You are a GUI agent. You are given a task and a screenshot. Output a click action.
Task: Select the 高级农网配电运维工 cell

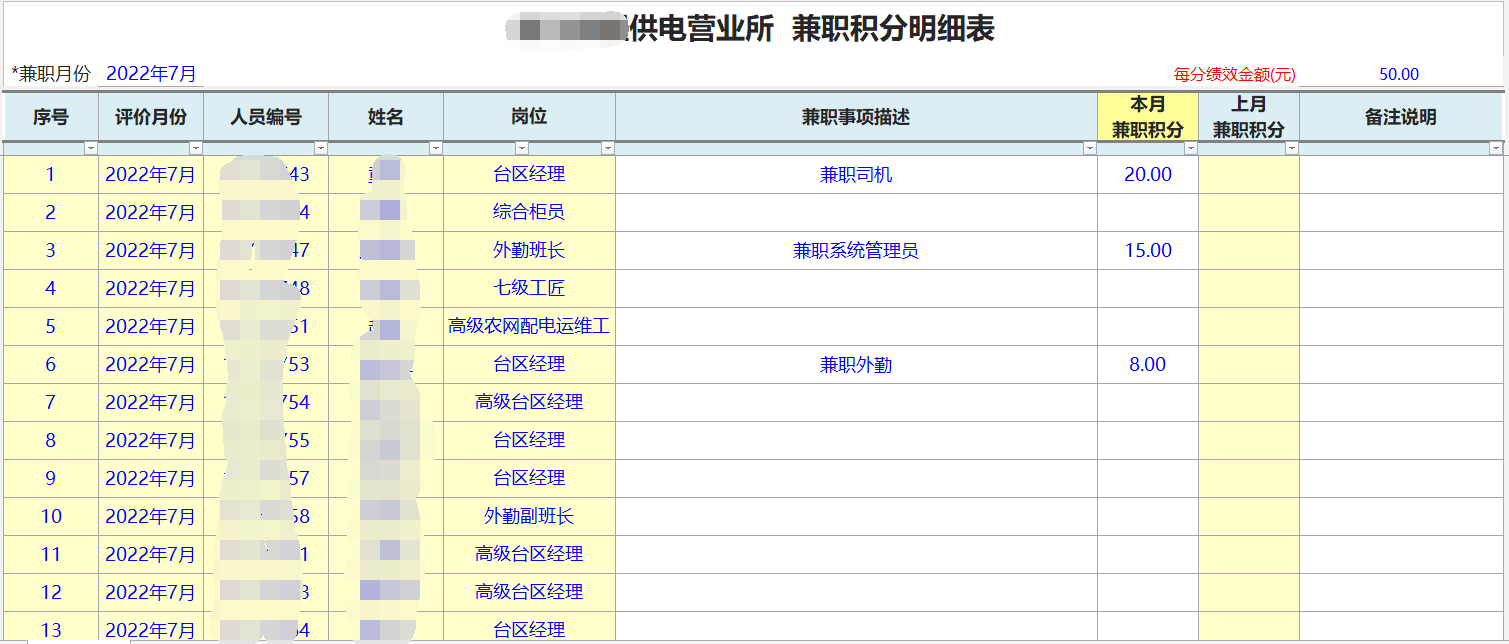pyautogui.click(x=529, y=327)
